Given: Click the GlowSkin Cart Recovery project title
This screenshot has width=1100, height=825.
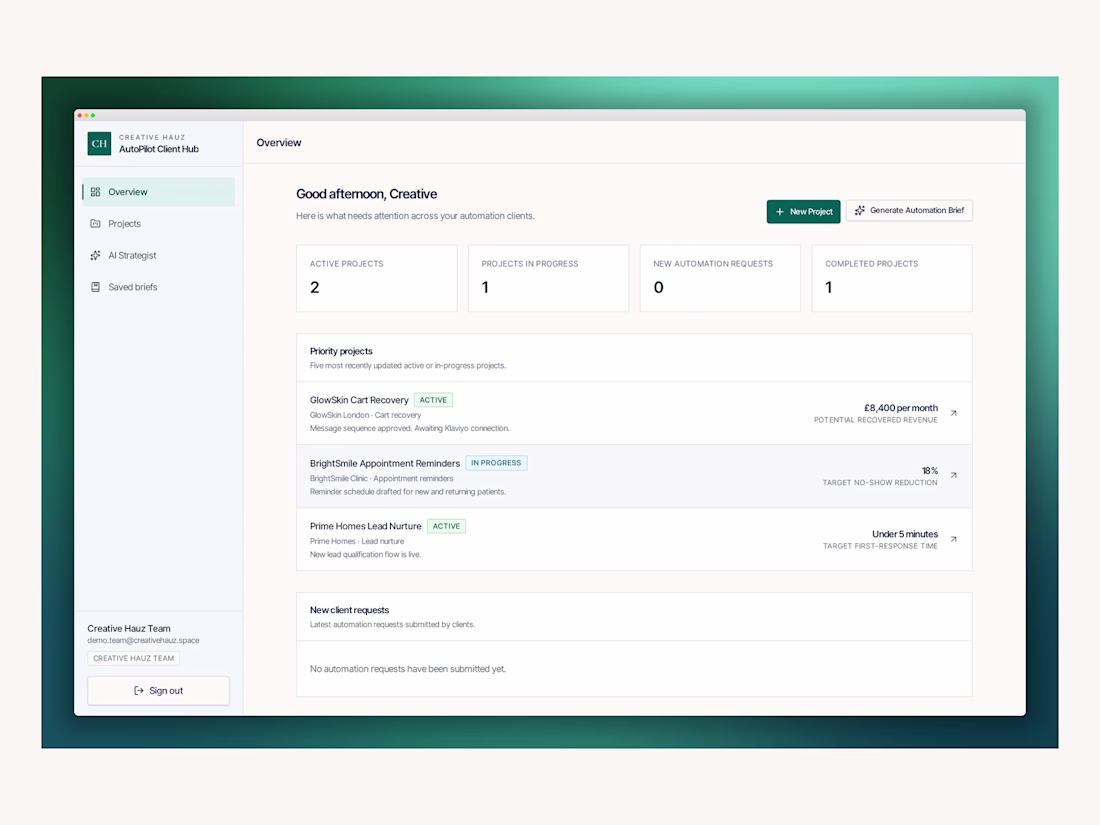Looking at the screenshot, I should point(359,400).
